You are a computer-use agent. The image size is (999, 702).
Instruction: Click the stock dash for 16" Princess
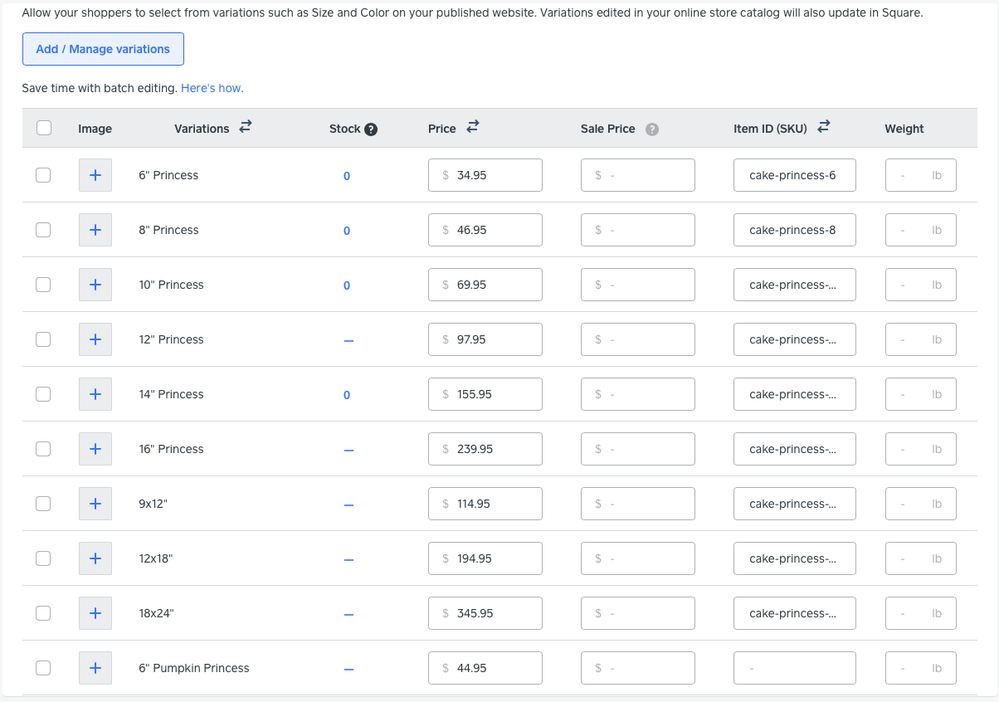point(348,450)
